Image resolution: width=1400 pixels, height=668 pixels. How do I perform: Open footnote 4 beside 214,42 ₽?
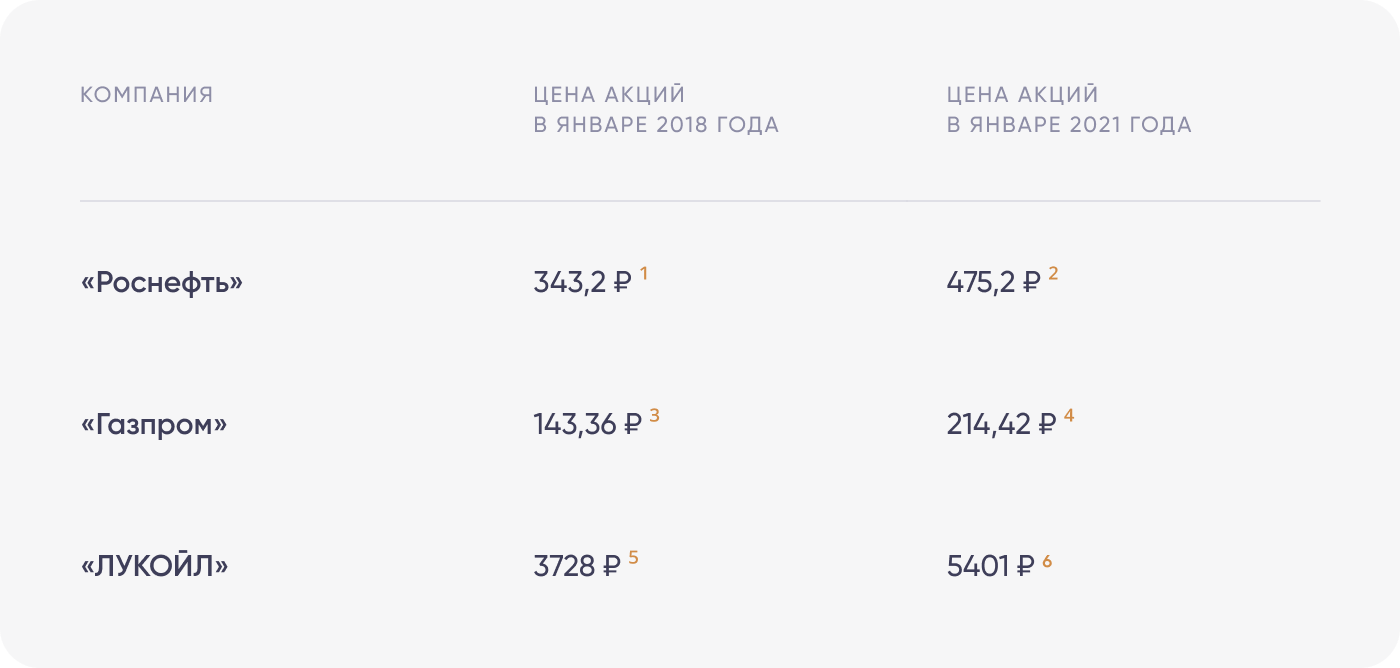[1069, 415]
